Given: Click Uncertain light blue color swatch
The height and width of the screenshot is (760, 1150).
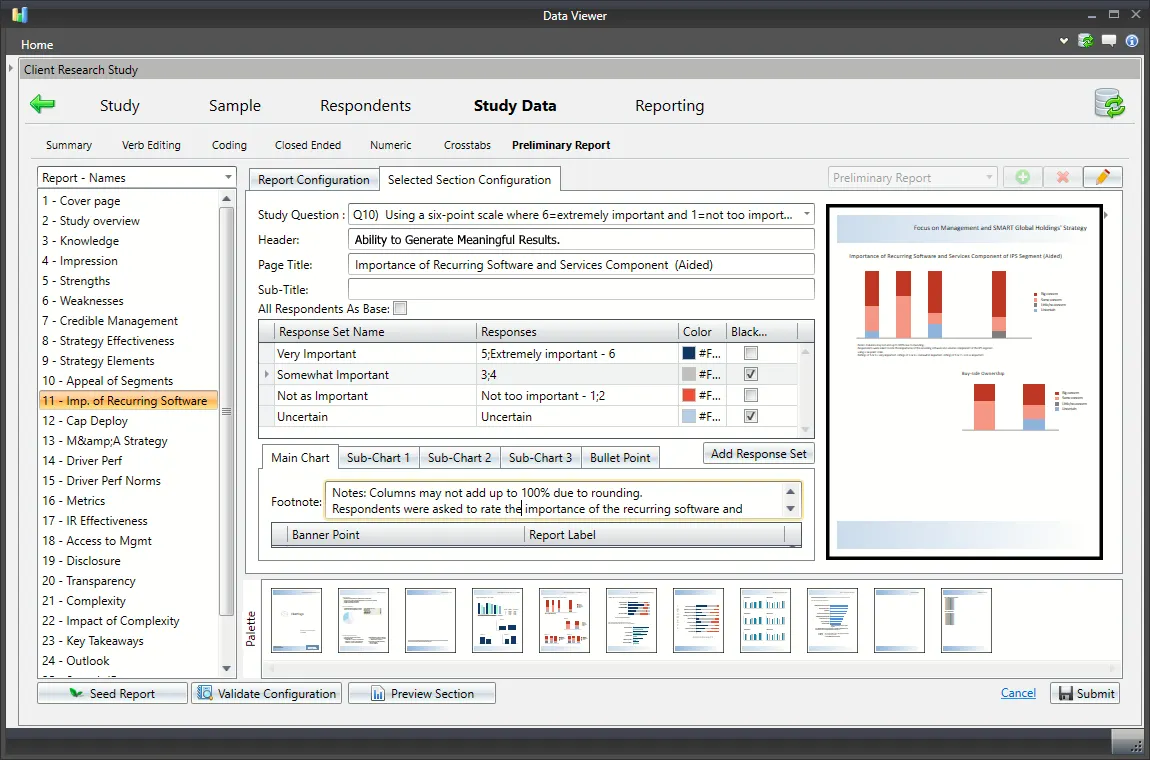Looking at the screenshot, I should [689, 416].
